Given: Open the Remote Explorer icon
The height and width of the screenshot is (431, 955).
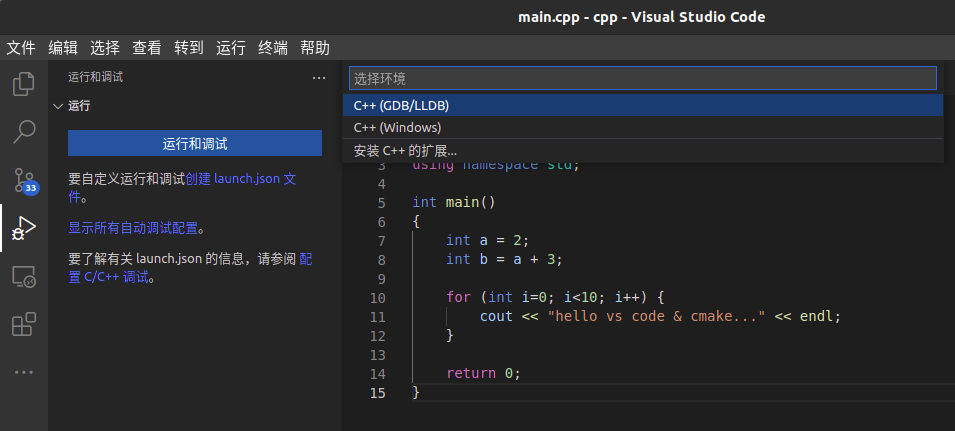Looking at the screenshot, I should (24, 277).
